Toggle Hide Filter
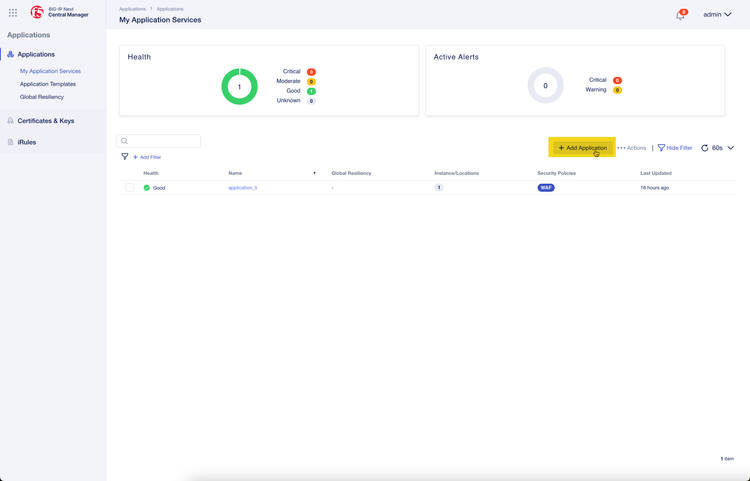The width and height of the screenshot is (750, 481). 675,148
